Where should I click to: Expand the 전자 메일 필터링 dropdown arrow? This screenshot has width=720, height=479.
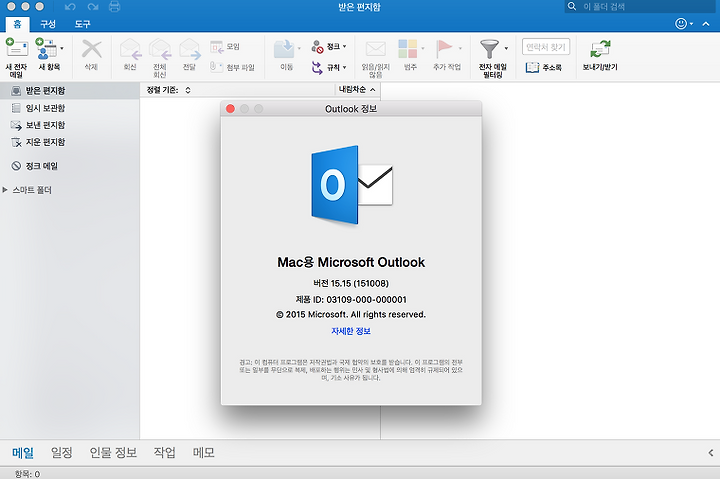point(506,48)
